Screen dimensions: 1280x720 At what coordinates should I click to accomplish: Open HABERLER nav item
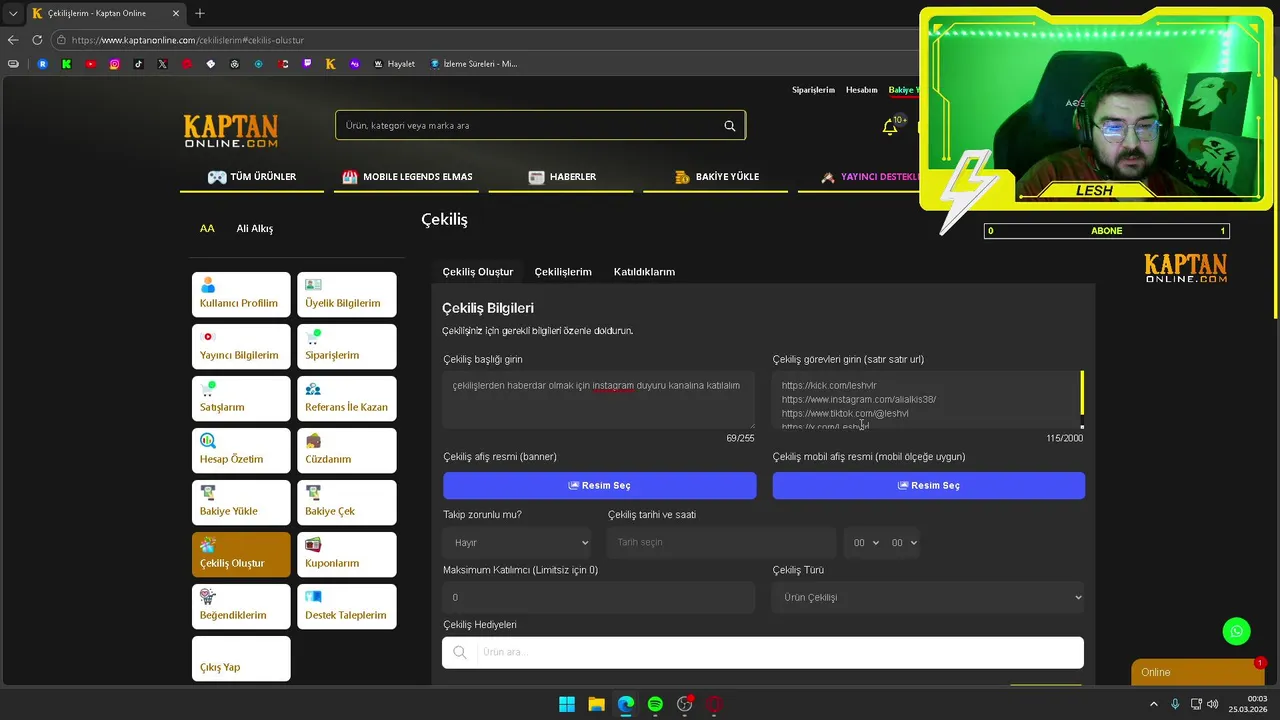(x=562, y=177)
